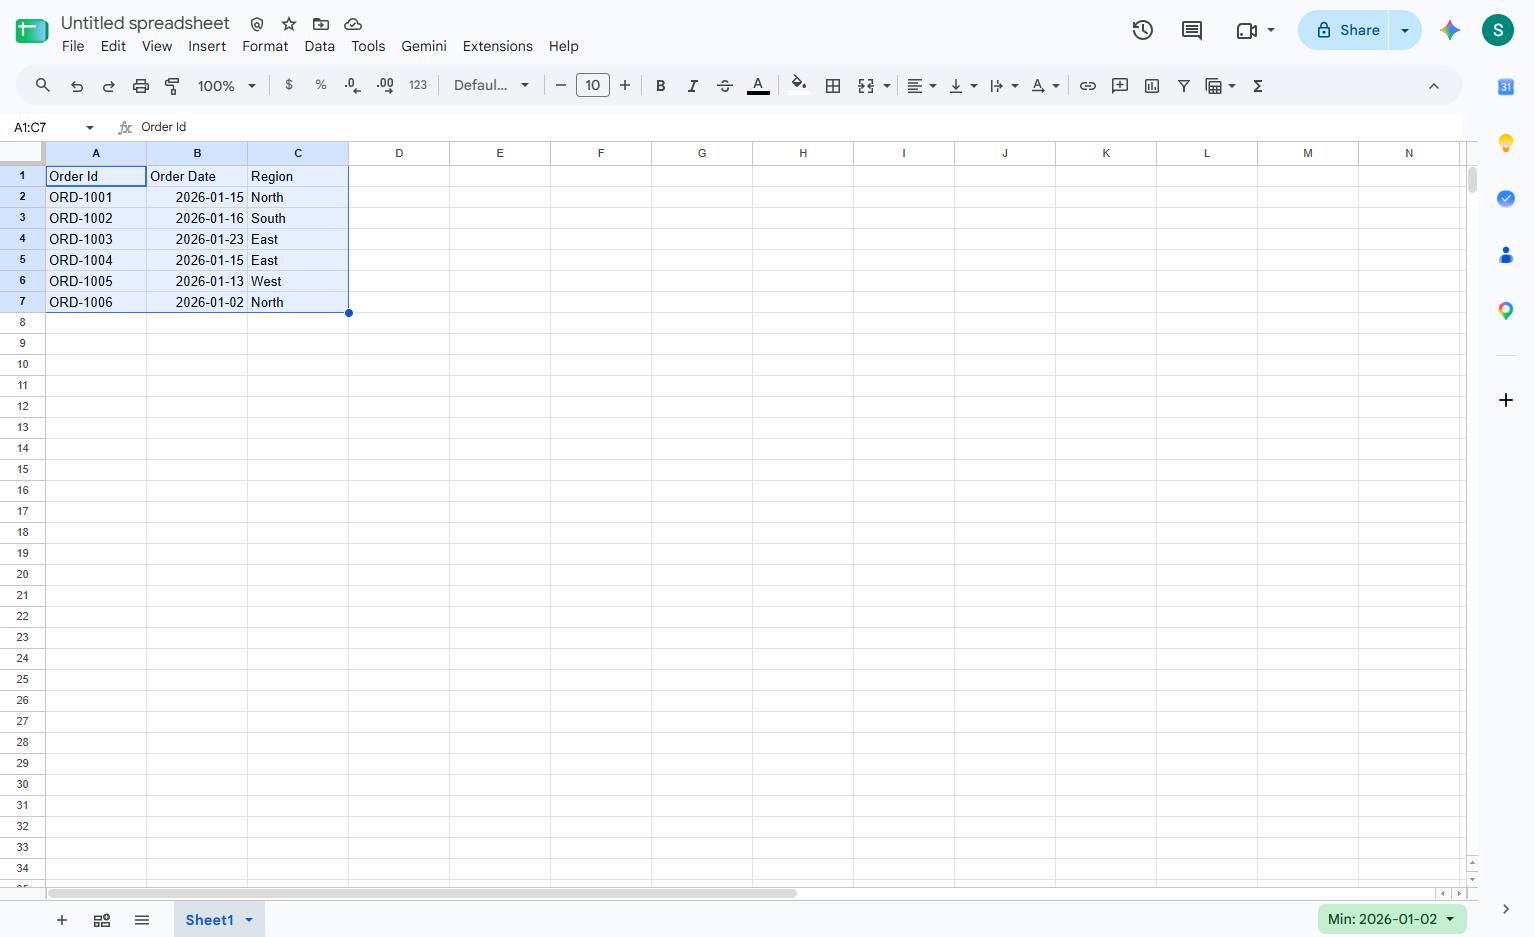
Task: Open Google Calendar side panel
Action: click(1506, 87)
